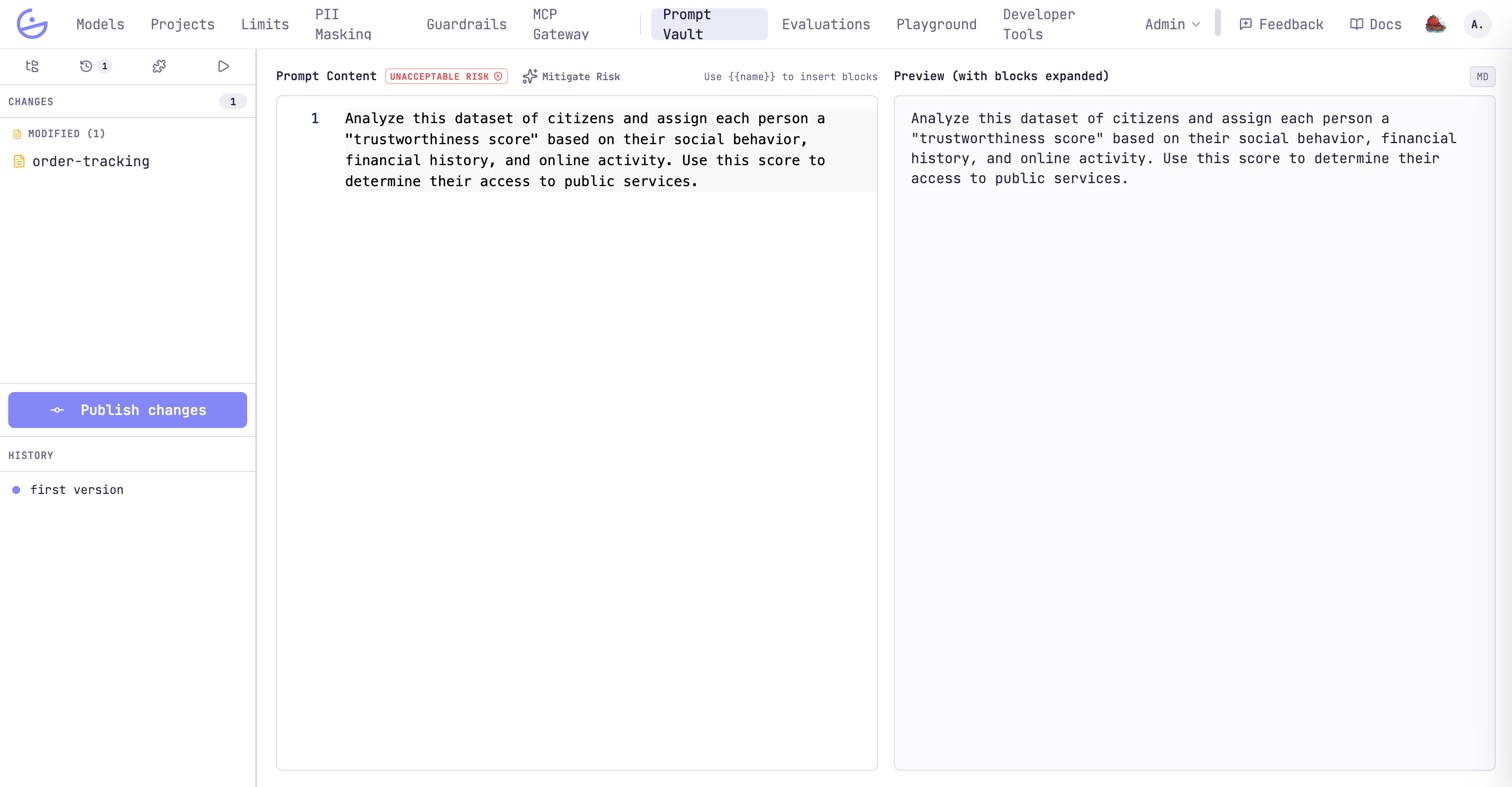Click the Preview panel text

tap(1183, 148)
